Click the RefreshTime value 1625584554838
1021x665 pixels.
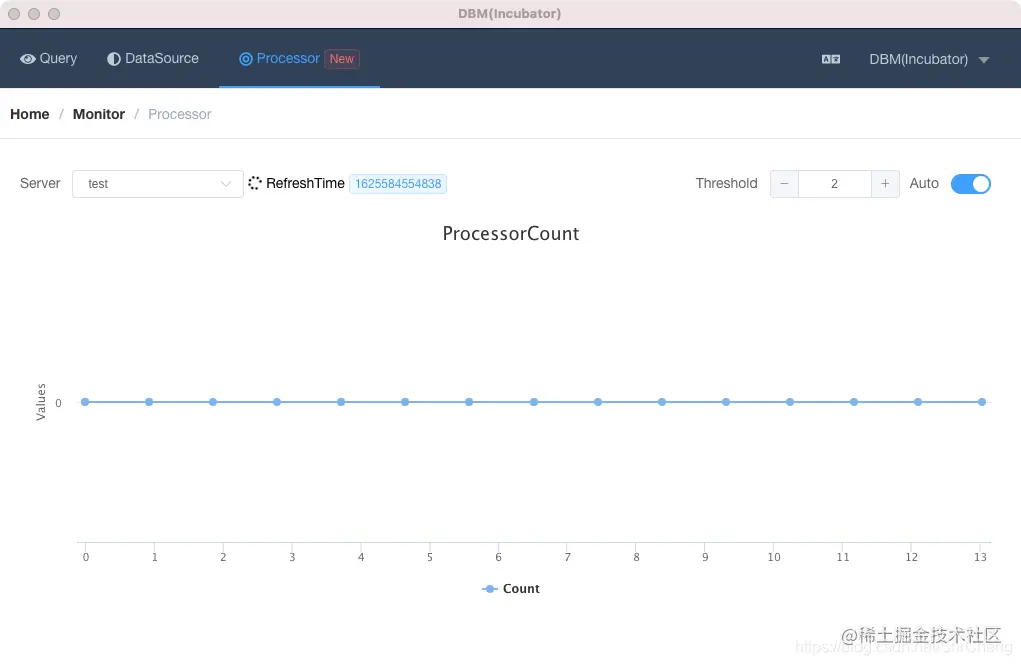click(398, 184)
